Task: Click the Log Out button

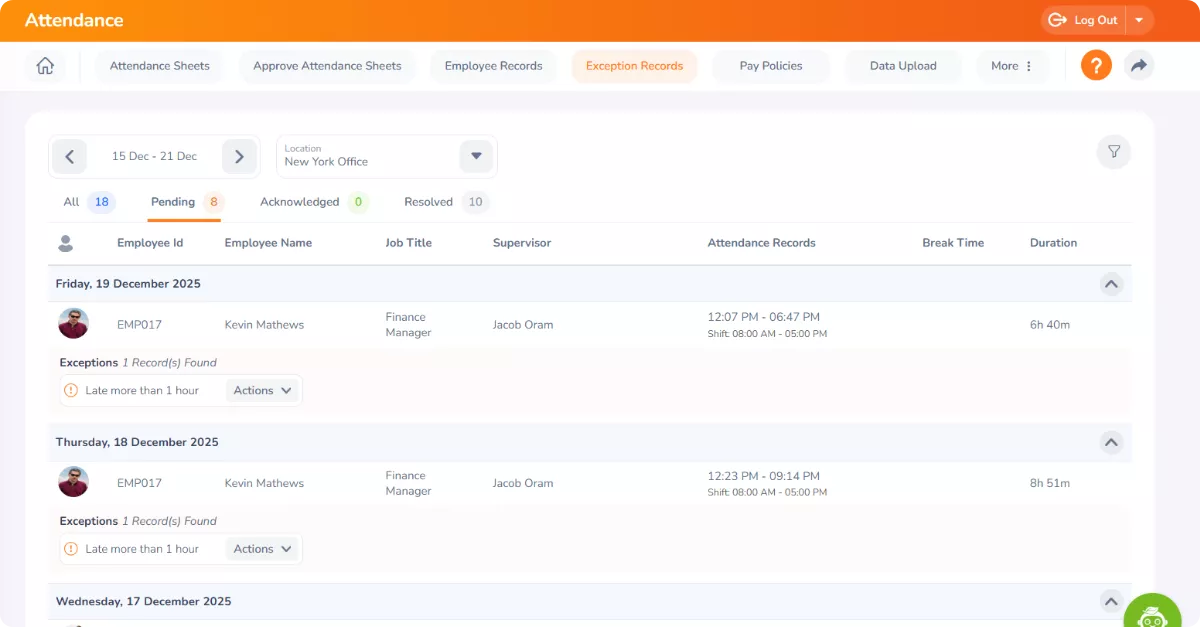Action: 1085,20
